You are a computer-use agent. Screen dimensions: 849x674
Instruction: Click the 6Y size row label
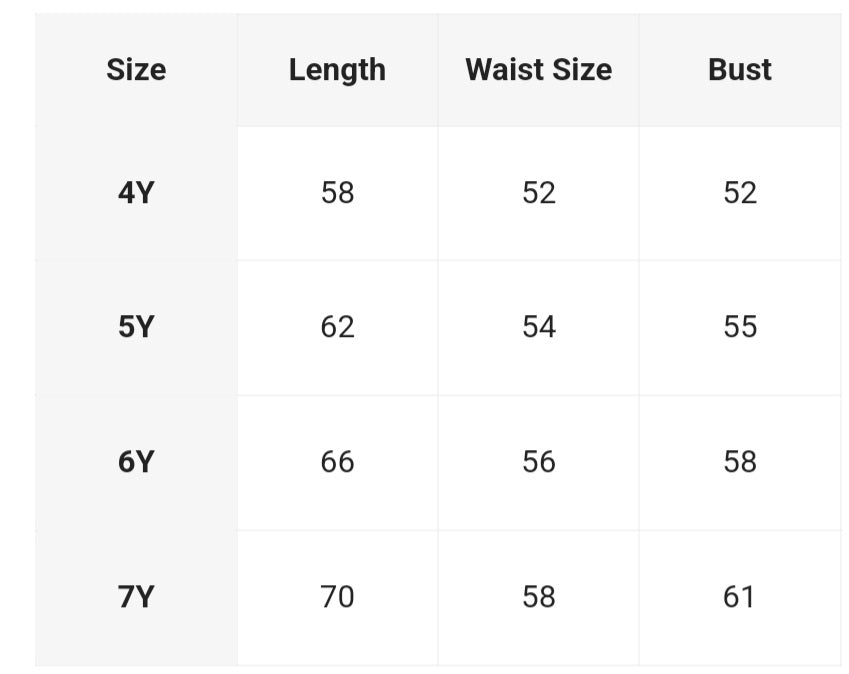(136, 462)
